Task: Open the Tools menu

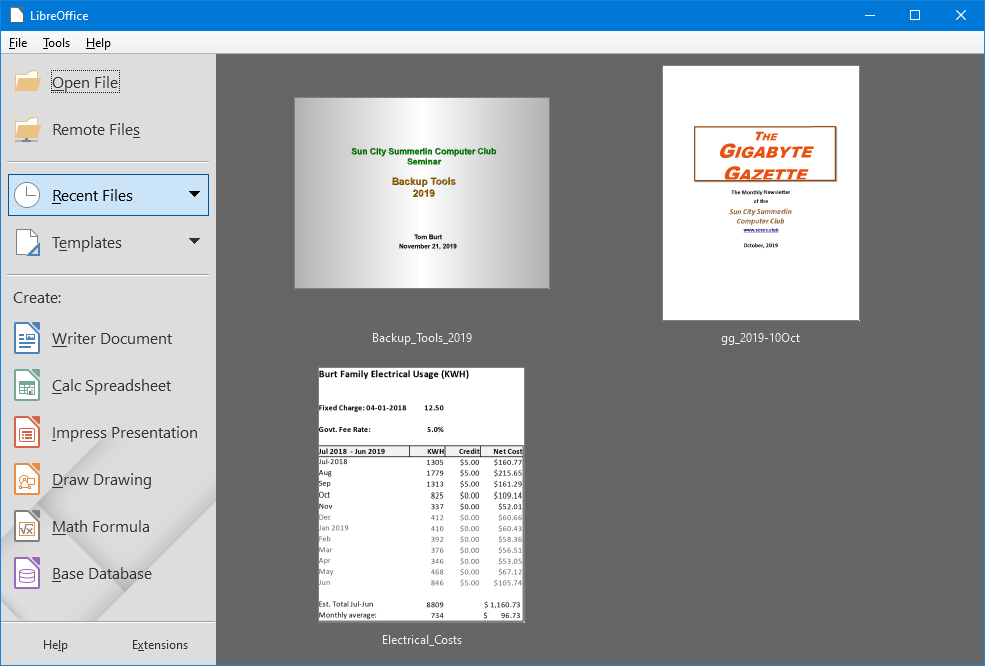Action: point(56,43)
